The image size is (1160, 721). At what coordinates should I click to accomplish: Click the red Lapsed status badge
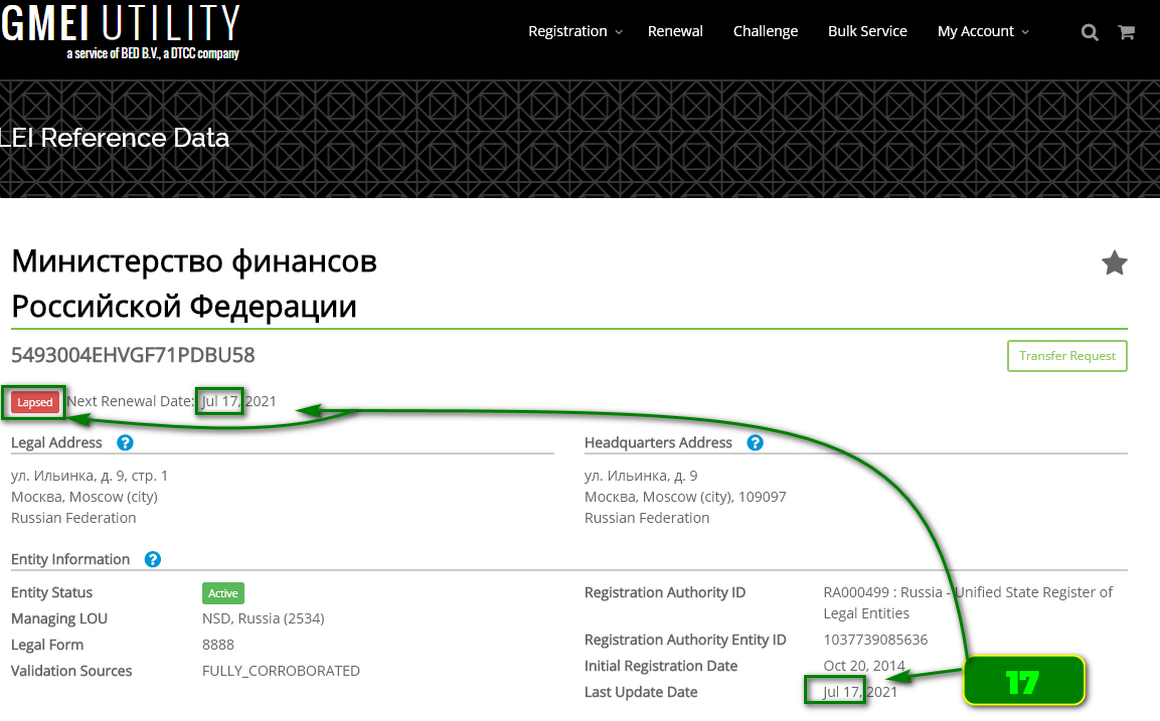click(35, 402)
